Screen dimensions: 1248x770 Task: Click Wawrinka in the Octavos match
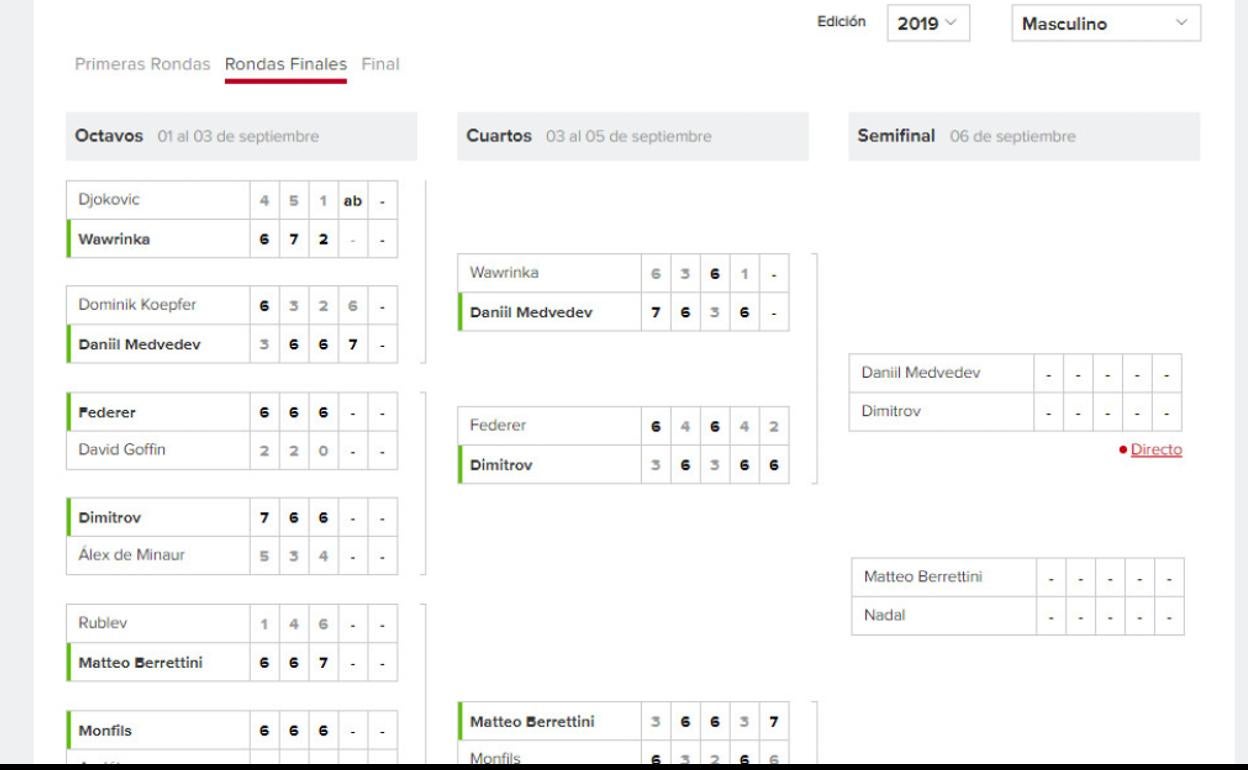pyautogui.click(x=114, y=239)
